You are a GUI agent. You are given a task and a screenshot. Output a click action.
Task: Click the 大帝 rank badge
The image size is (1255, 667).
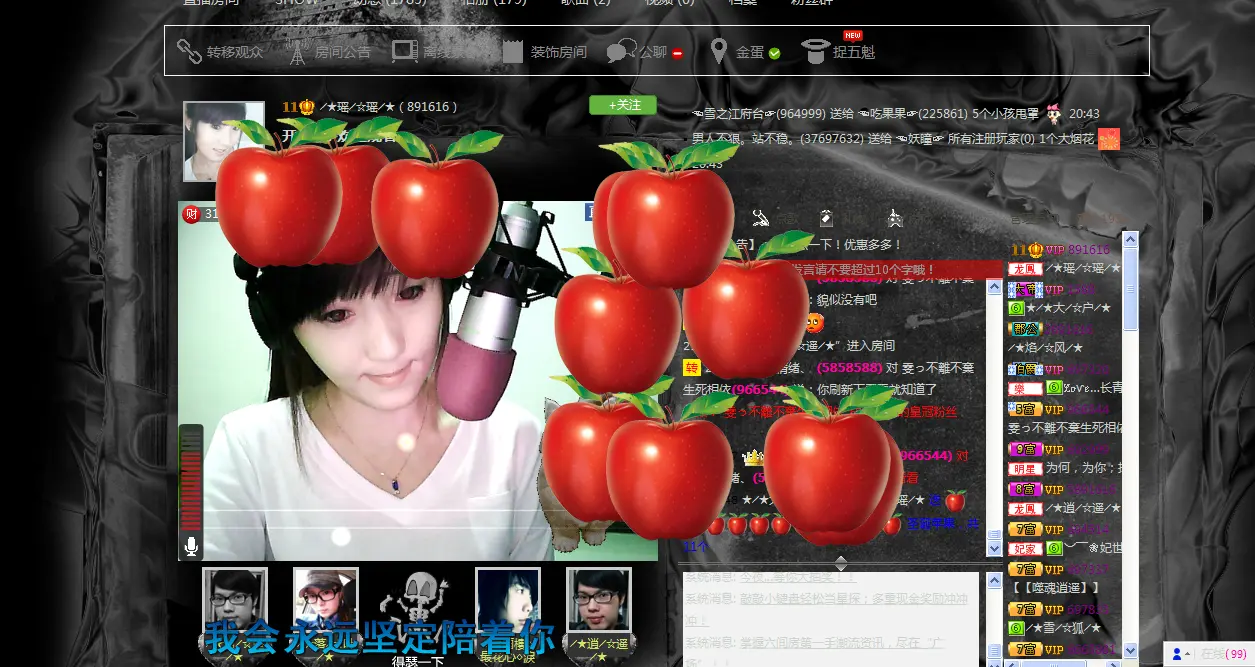point(1025,289)
